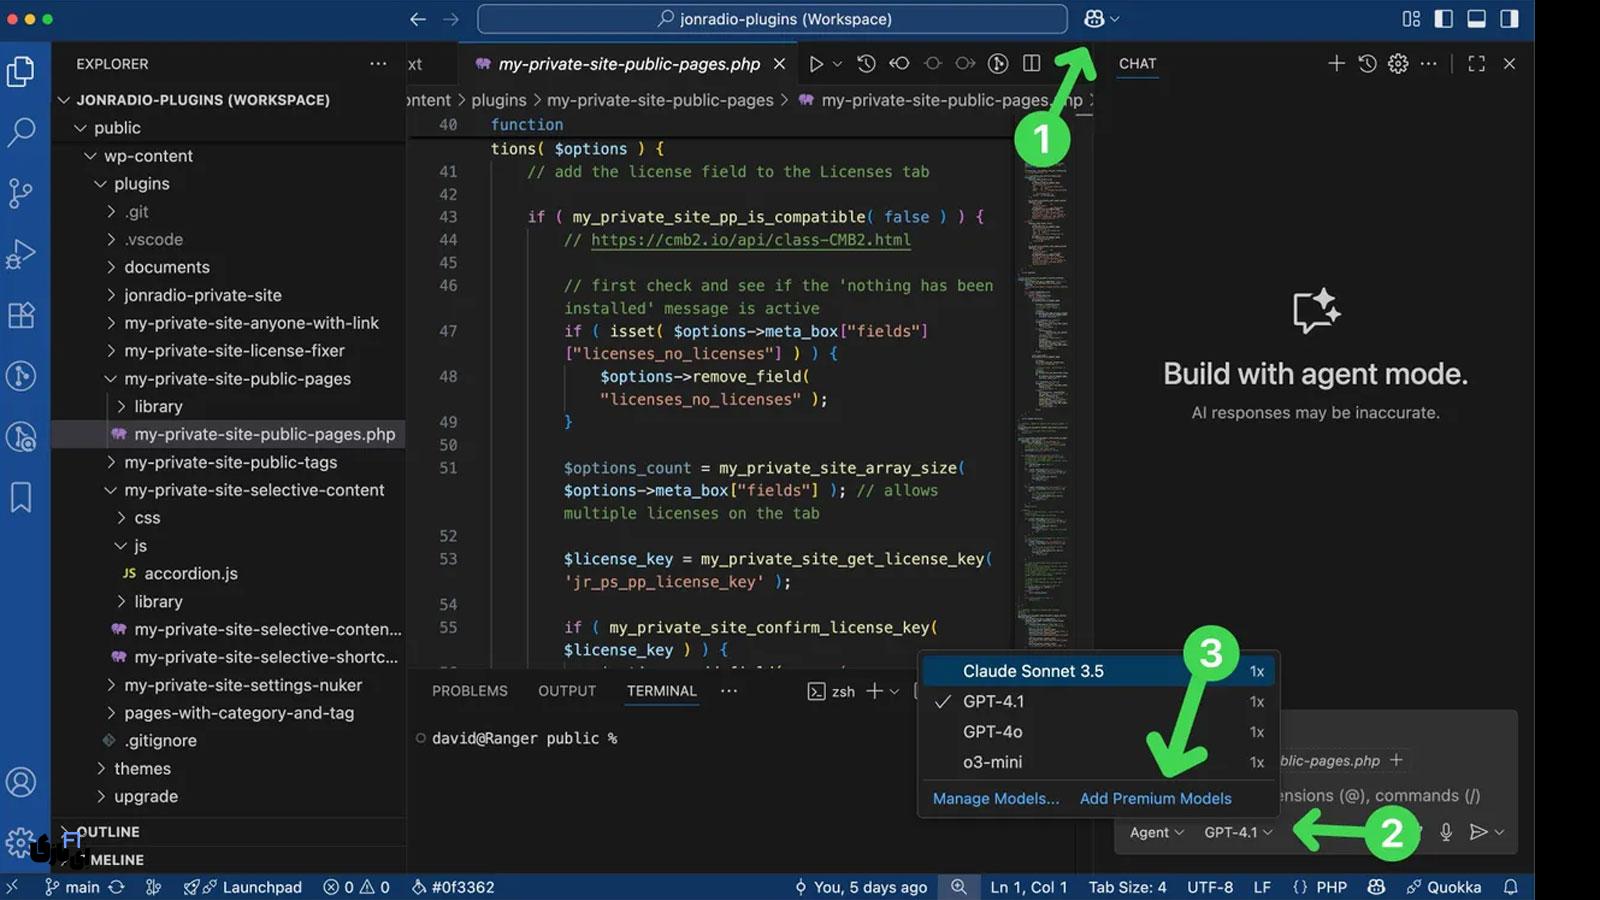This screenshot has height=900, width=1600.
Task: Switch to the PROBLEMS tab
Action: point(469,690)
